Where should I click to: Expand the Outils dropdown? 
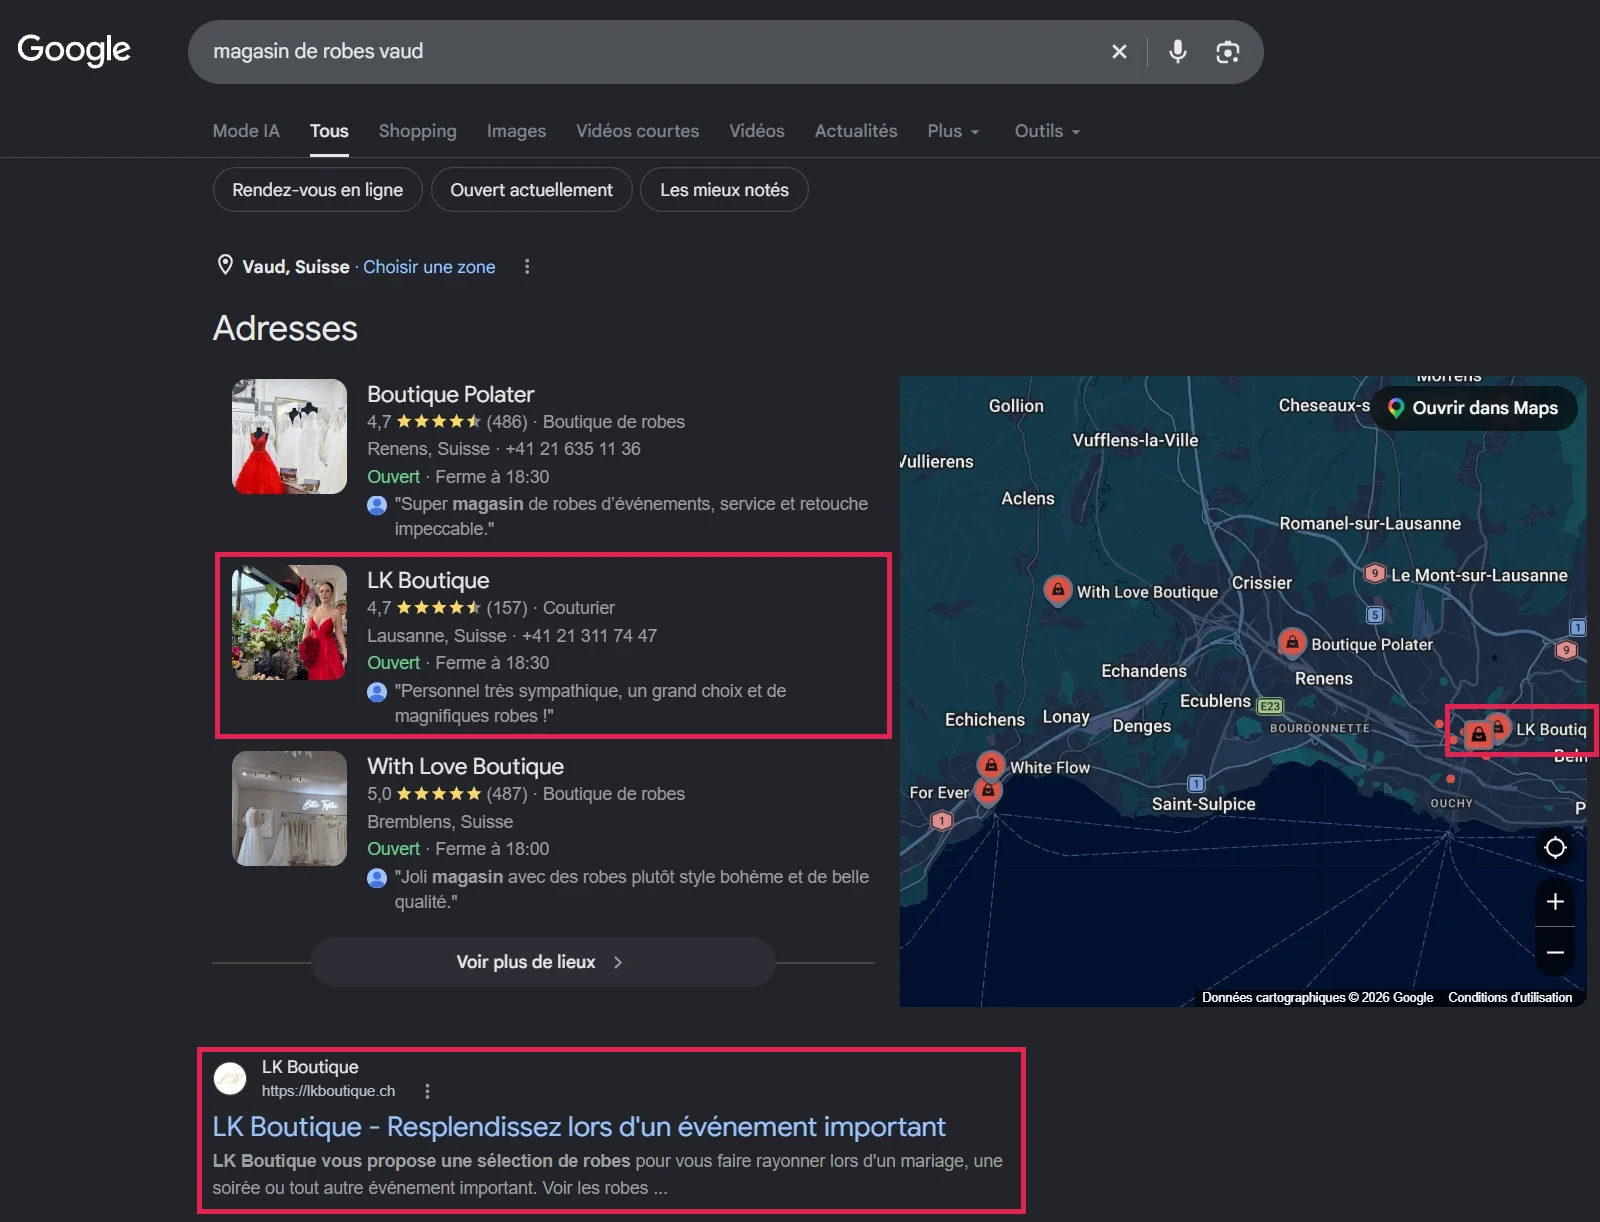click(1047, 131)
